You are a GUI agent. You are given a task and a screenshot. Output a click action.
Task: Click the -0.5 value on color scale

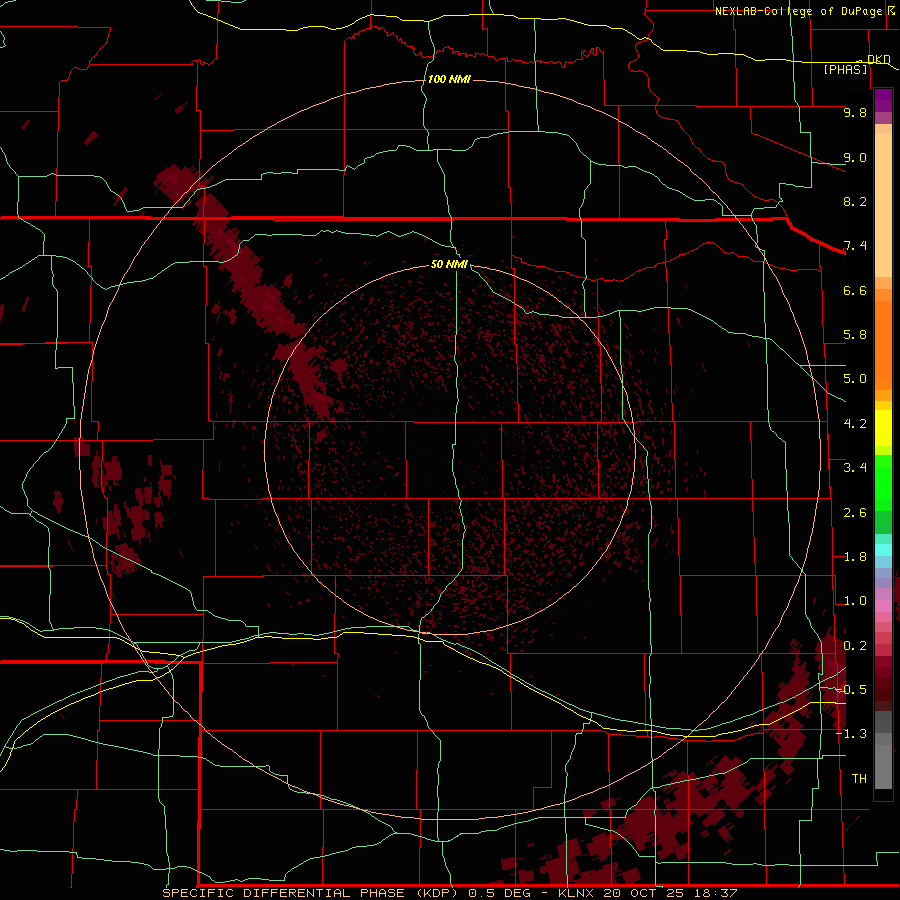pos(852,690)
